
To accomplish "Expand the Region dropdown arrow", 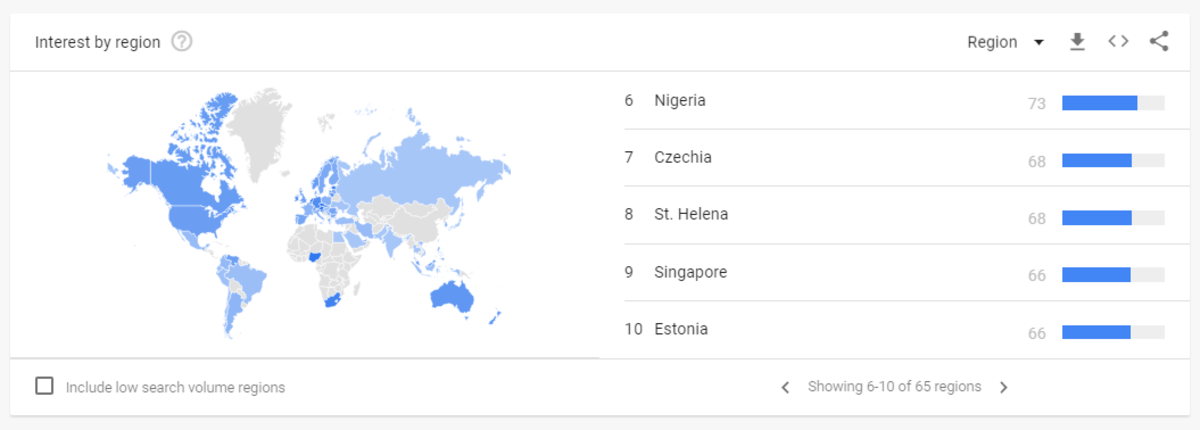I will (x=1039, y=42).
